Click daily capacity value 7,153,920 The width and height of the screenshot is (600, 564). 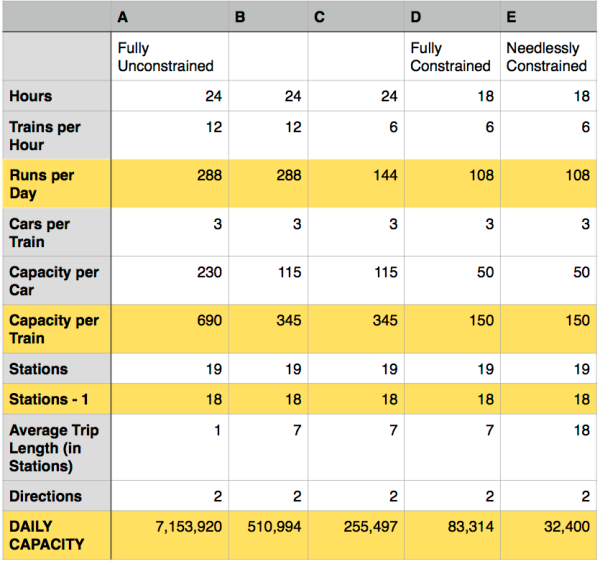189,527
